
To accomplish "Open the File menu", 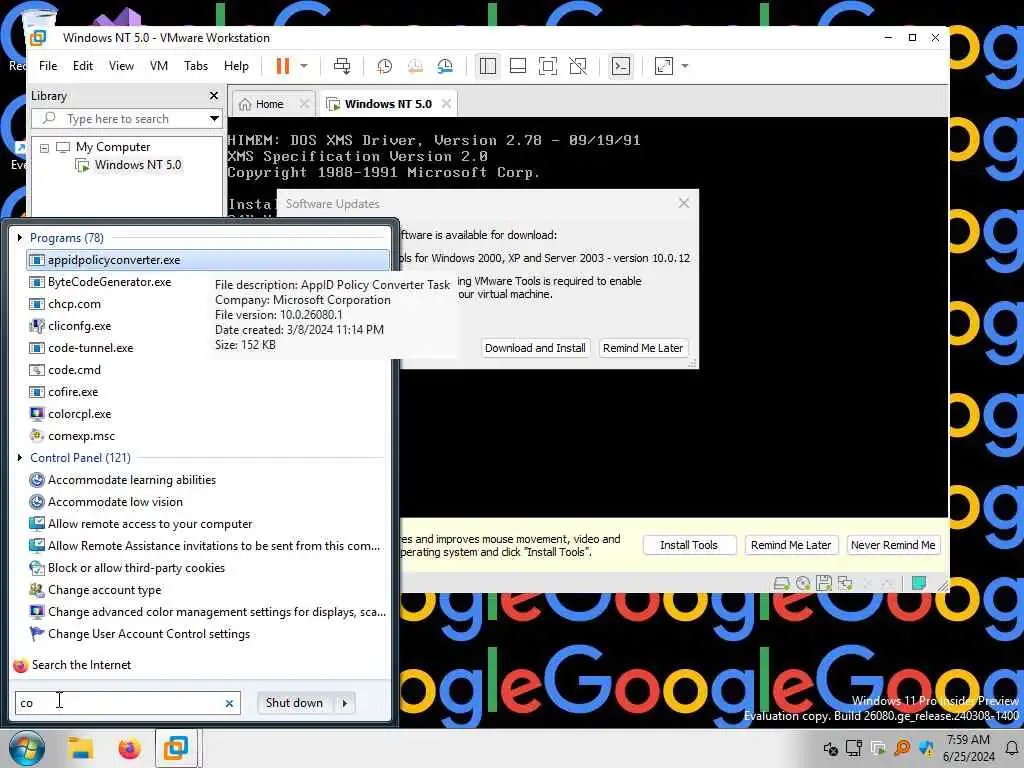I will [48, 66].
